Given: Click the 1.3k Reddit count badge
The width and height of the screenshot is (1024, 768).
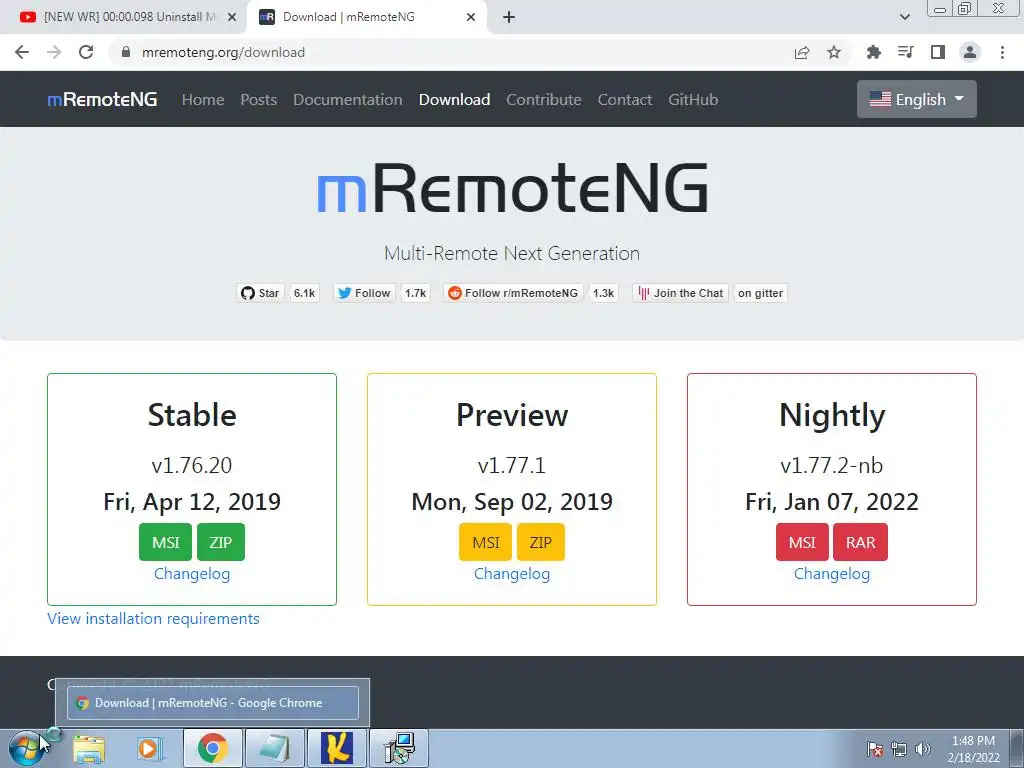Looking at the screenshot, I should (x=603, y=293).
